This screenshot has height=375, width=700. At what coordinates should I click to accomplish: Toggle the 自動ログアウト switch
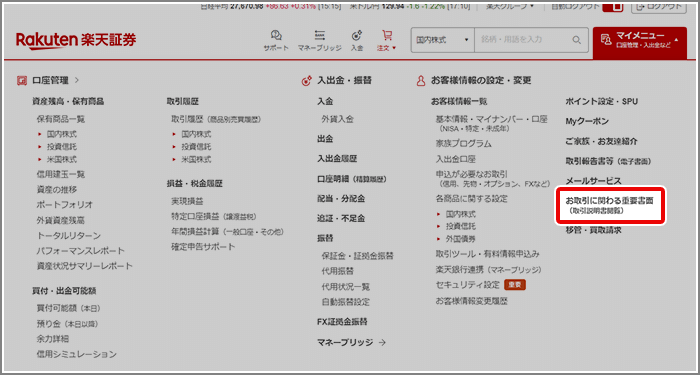click(x=612, y=6)
